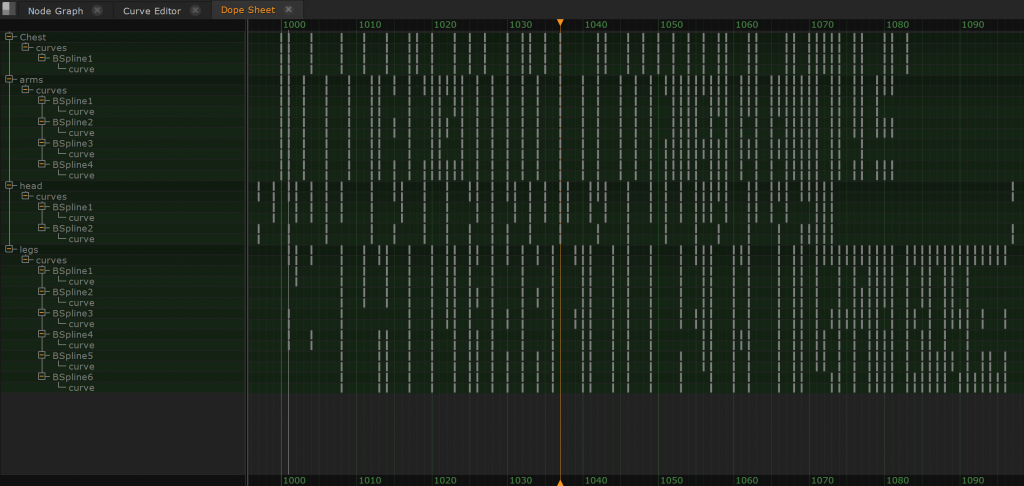This screenshot has height=486, width=1024.
Task: Select BSpline2 under the head node
Action: pyautogui.click(x=72, y=228)
